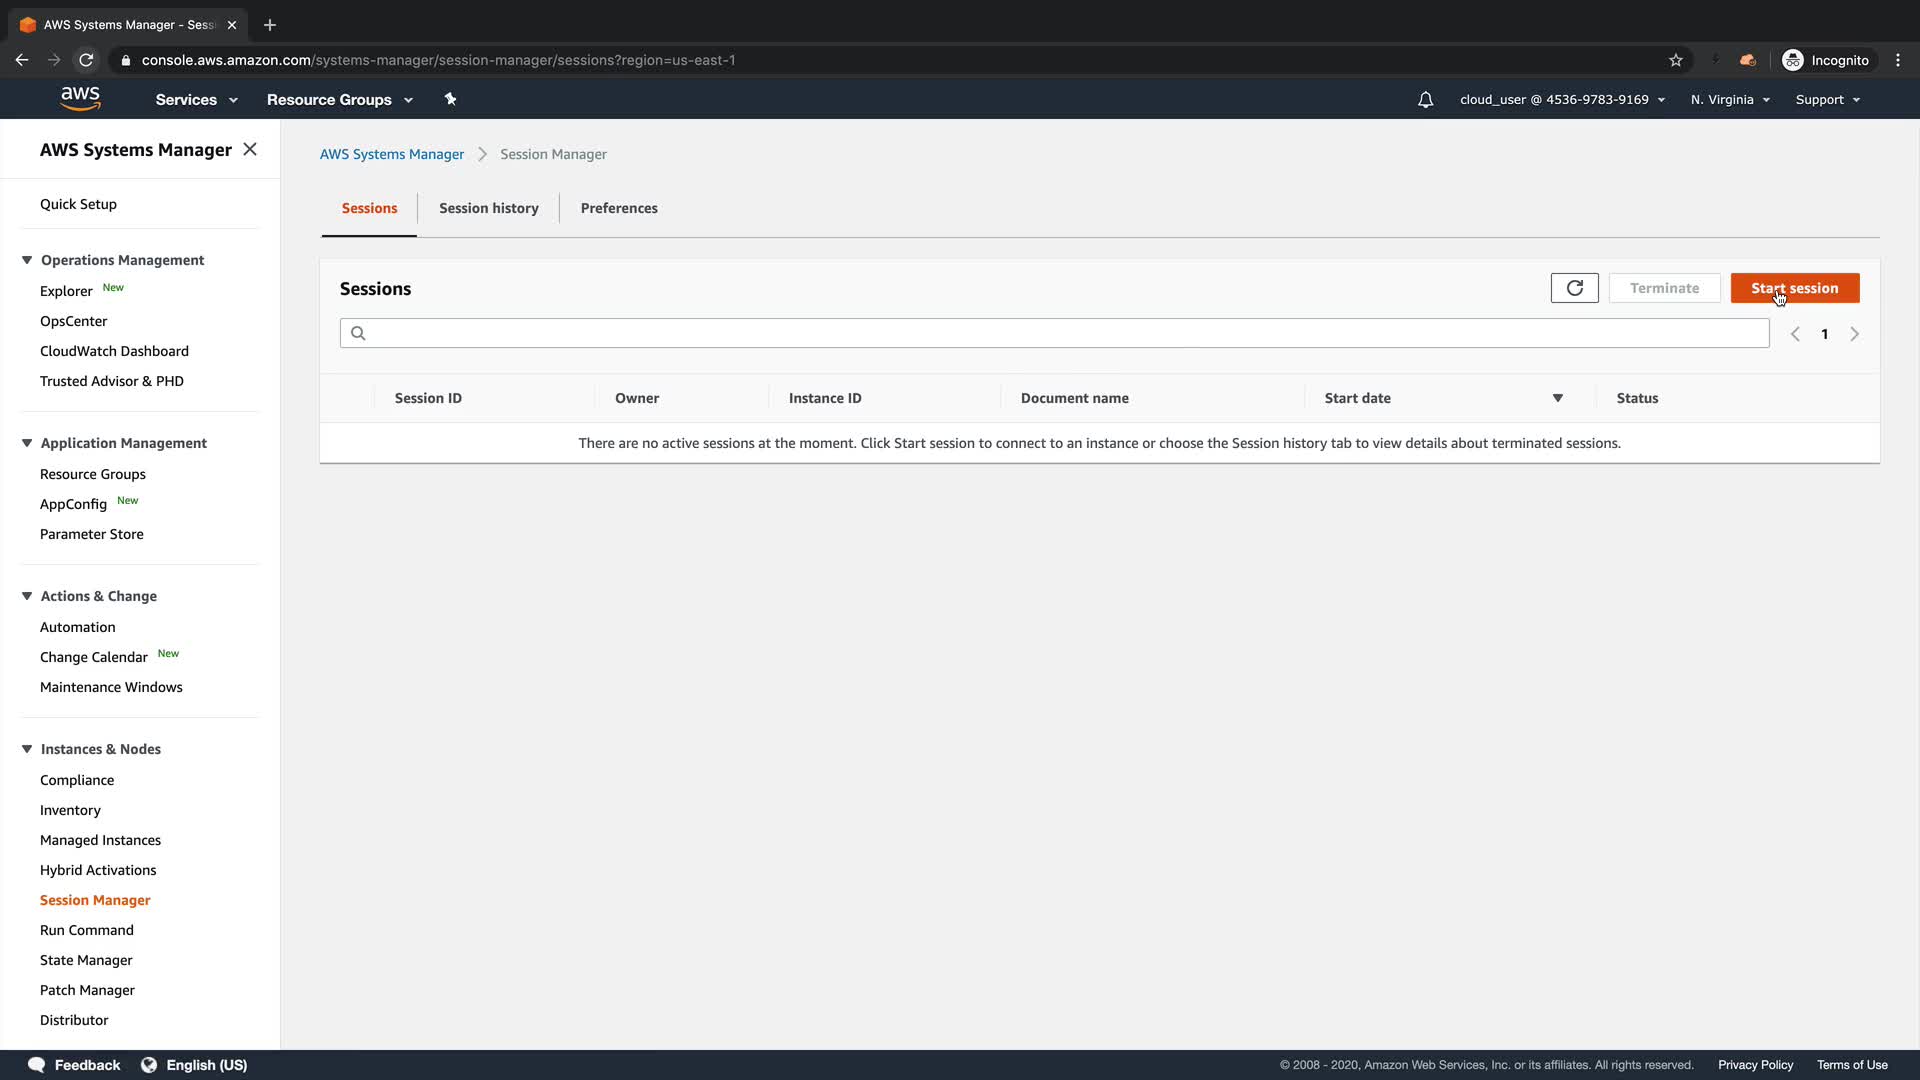Screen dimensions: 1920x1080
Task: Open the notifications bell icon
Action: tap(1425, 100)
